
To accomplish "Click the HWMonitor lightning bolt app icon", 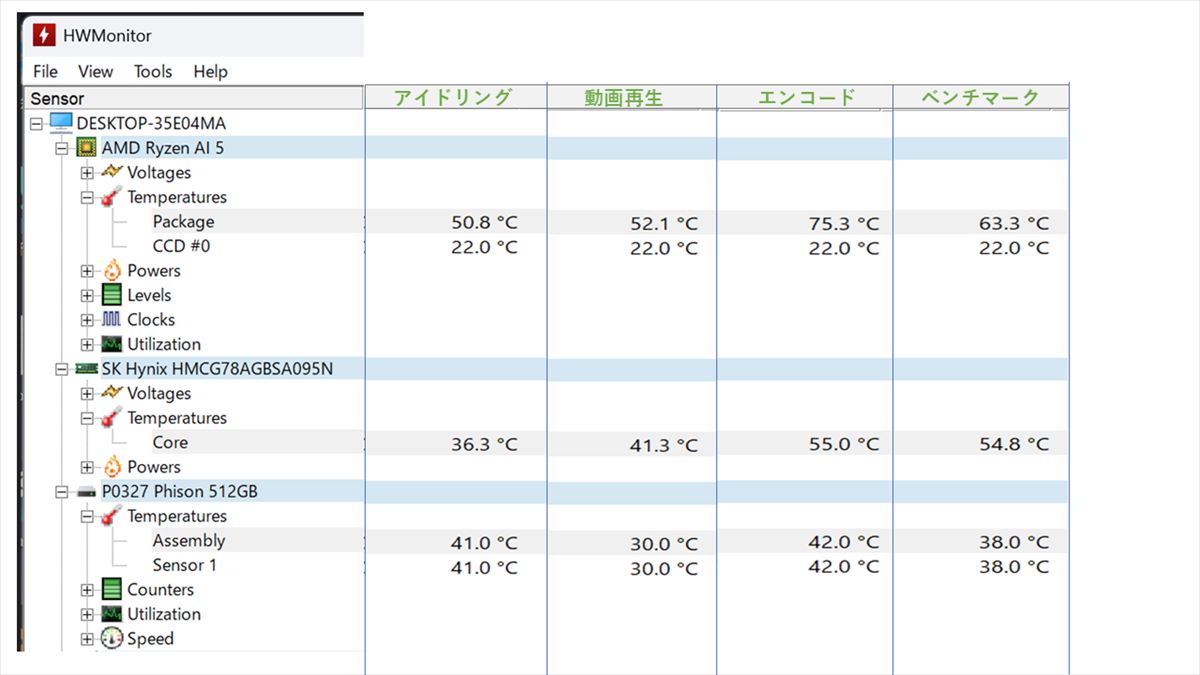I will 44,36.
